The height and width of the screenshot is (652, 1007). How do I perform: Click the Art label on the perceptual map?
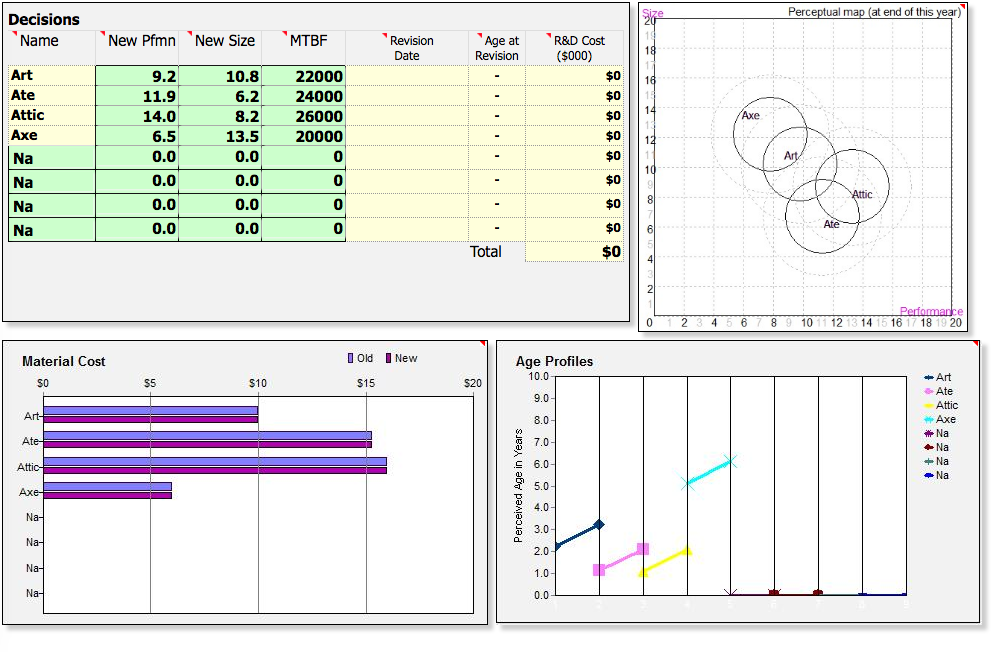point(791,155)
